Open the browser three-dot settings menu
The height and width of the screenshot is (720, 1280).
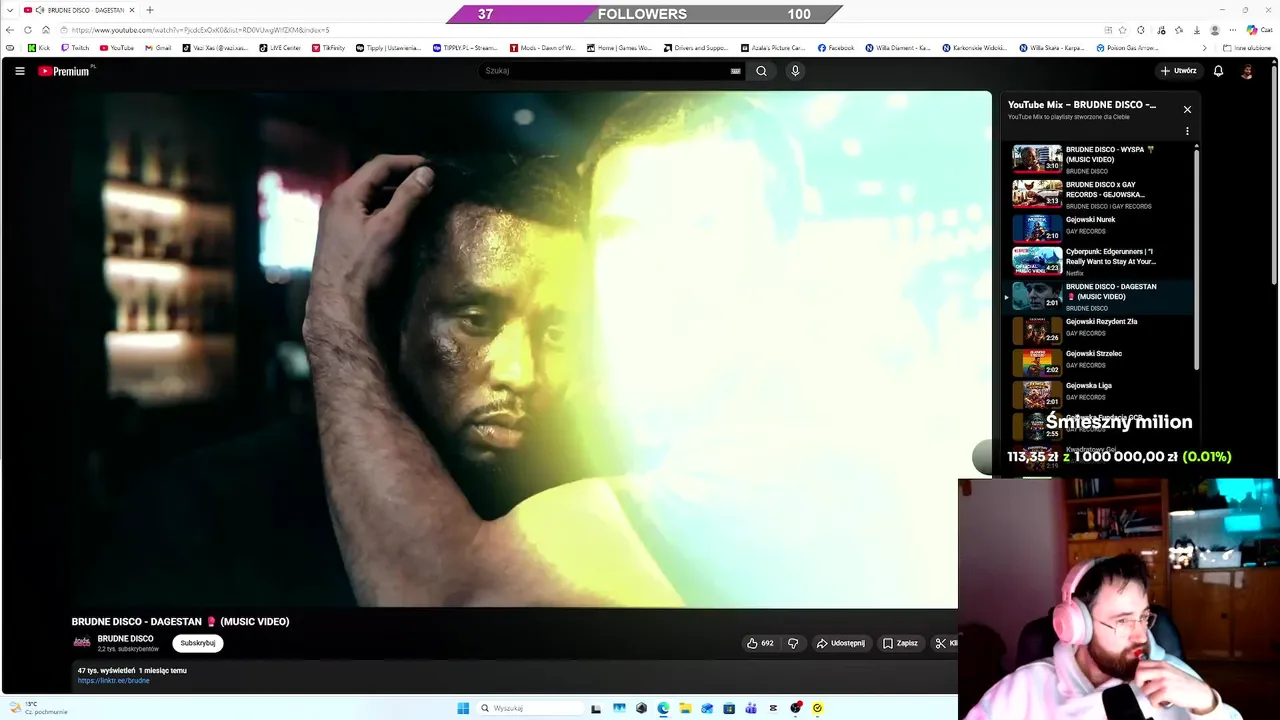1233,30
